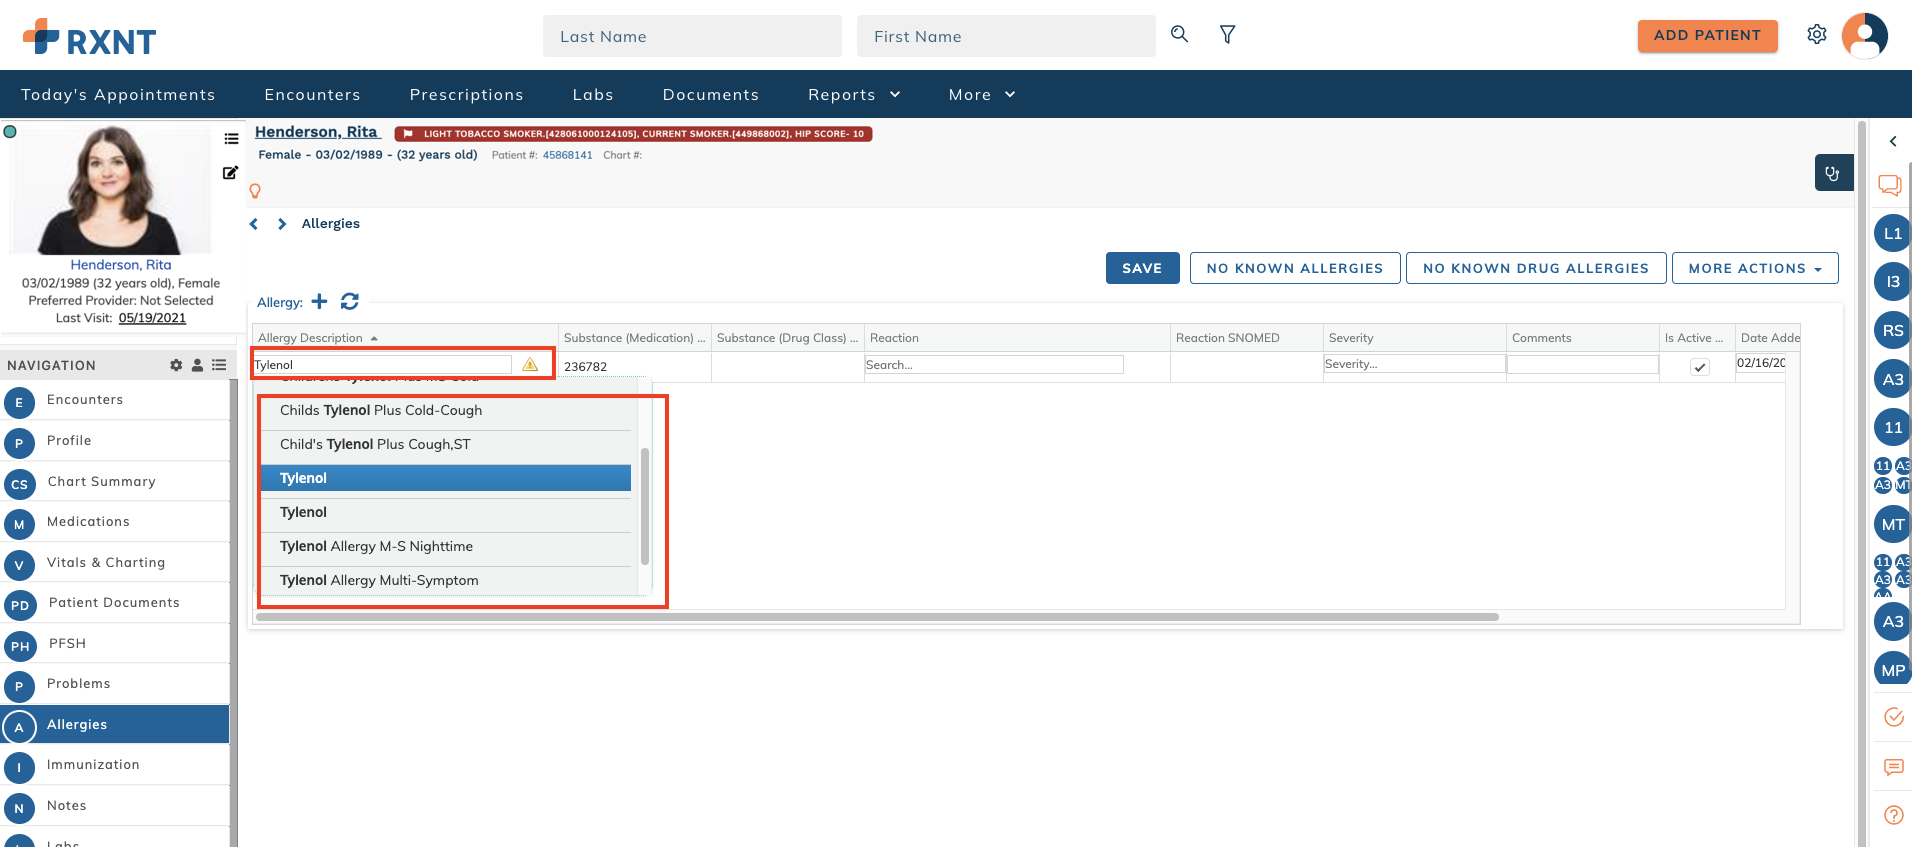Open Today's Appointments tab

coord(118,94)
